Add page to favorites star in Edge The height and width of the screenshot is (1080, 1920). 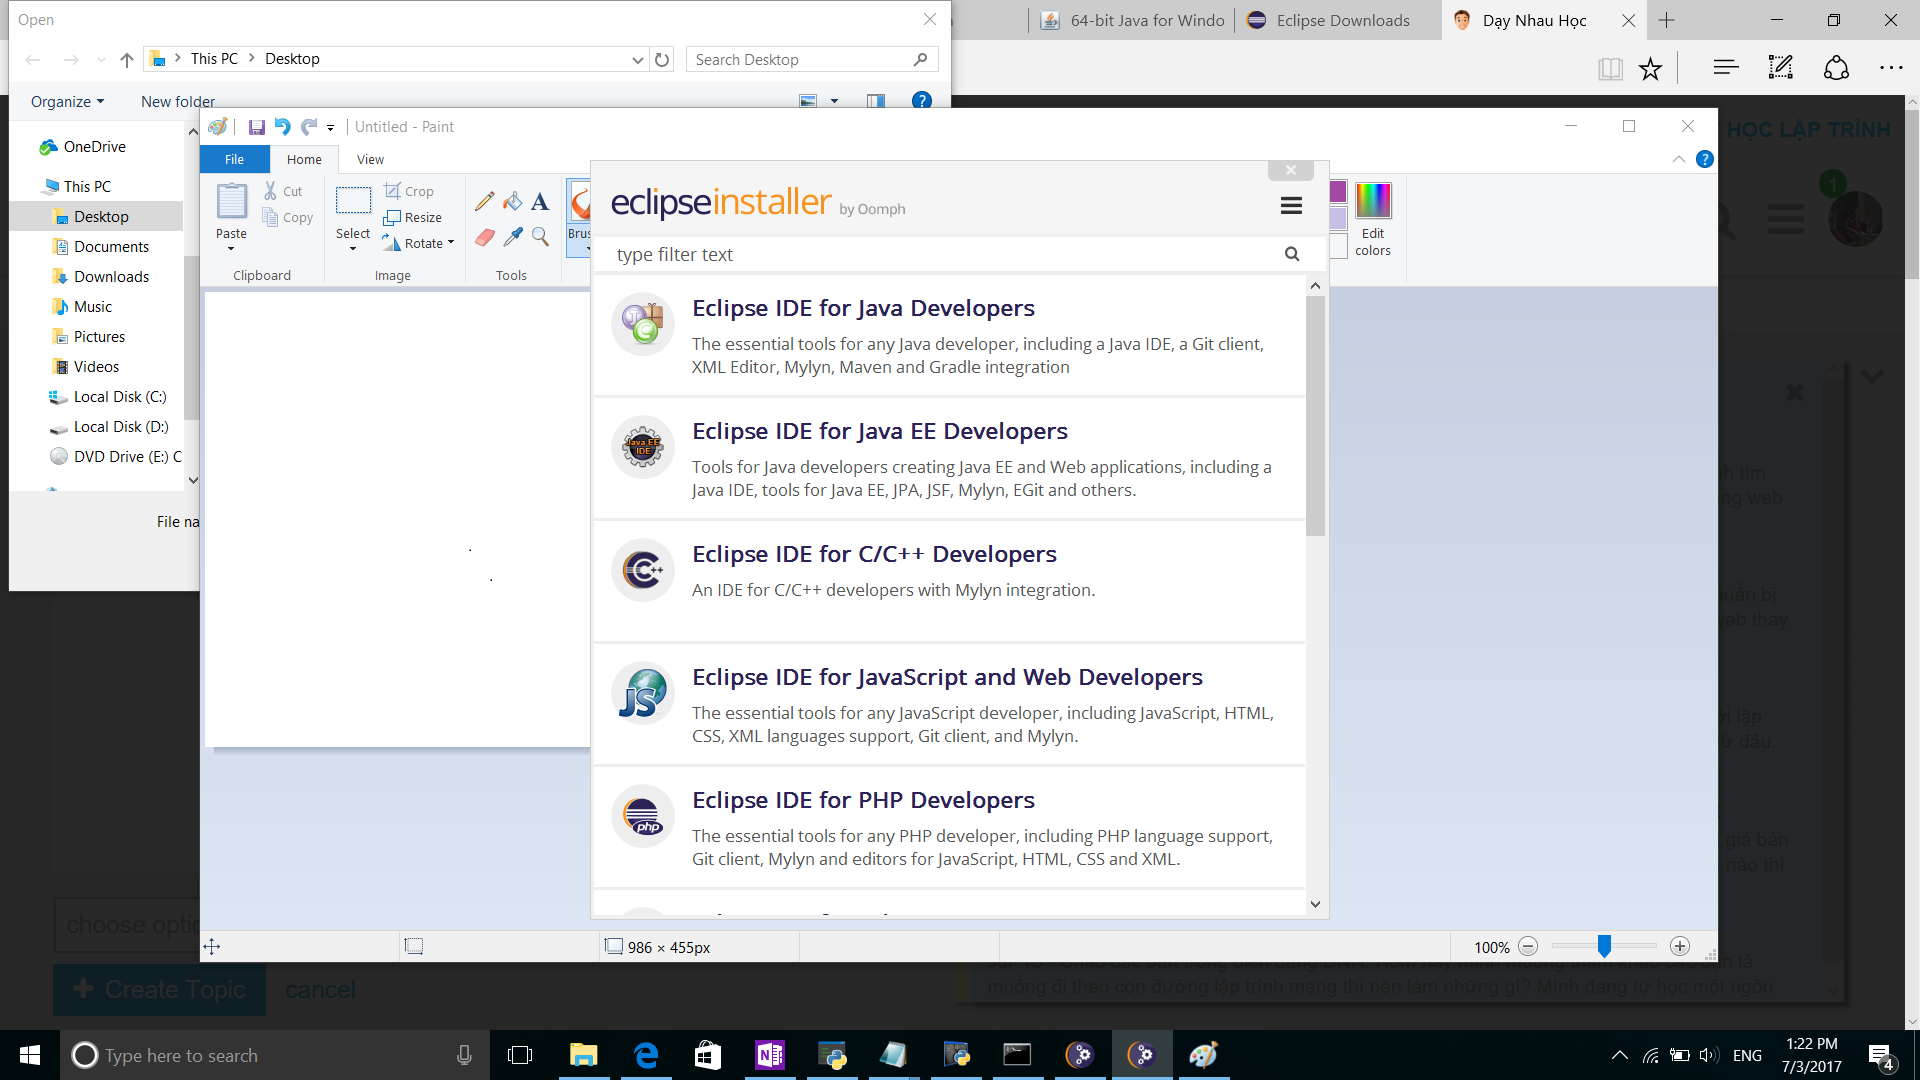pos(1650,68)
